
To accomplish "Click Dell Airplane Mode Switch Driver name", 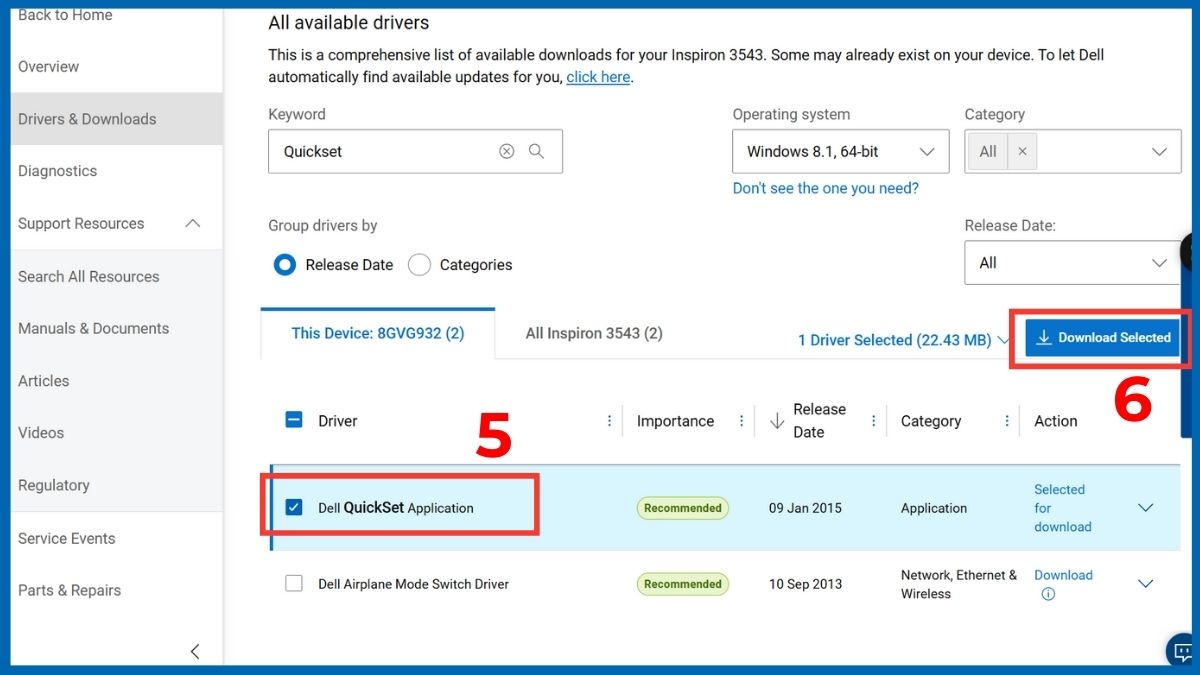I will [x=413, y=584].
